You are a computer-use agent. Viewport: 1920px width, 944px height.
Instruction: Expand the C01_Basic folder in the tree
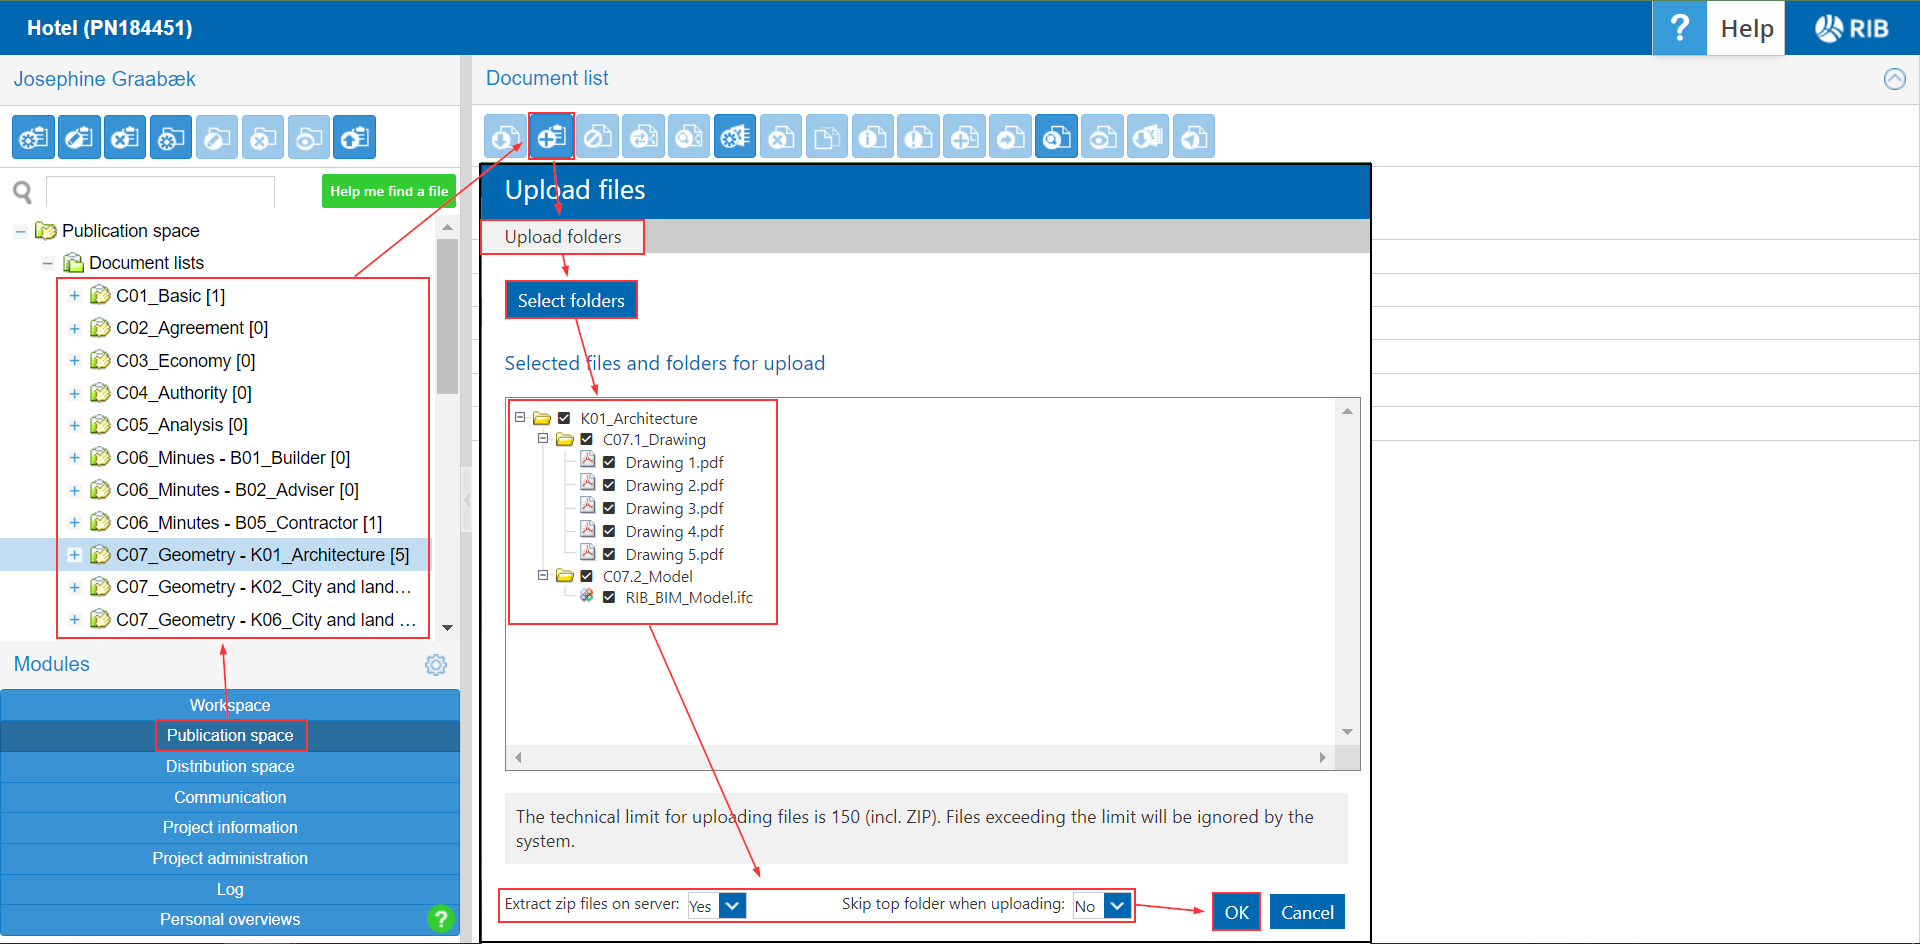click(x=74, y=296)
